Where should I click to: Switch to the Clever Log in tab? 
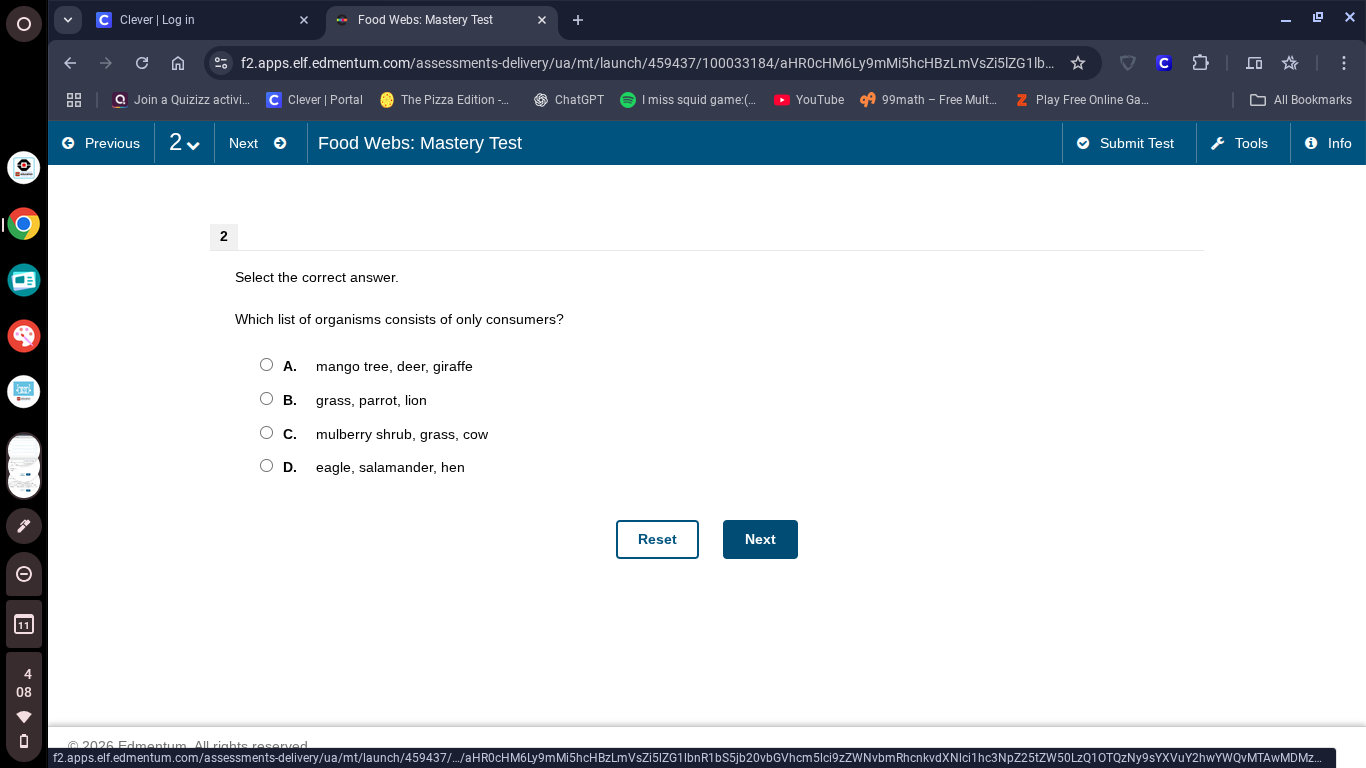180,19
